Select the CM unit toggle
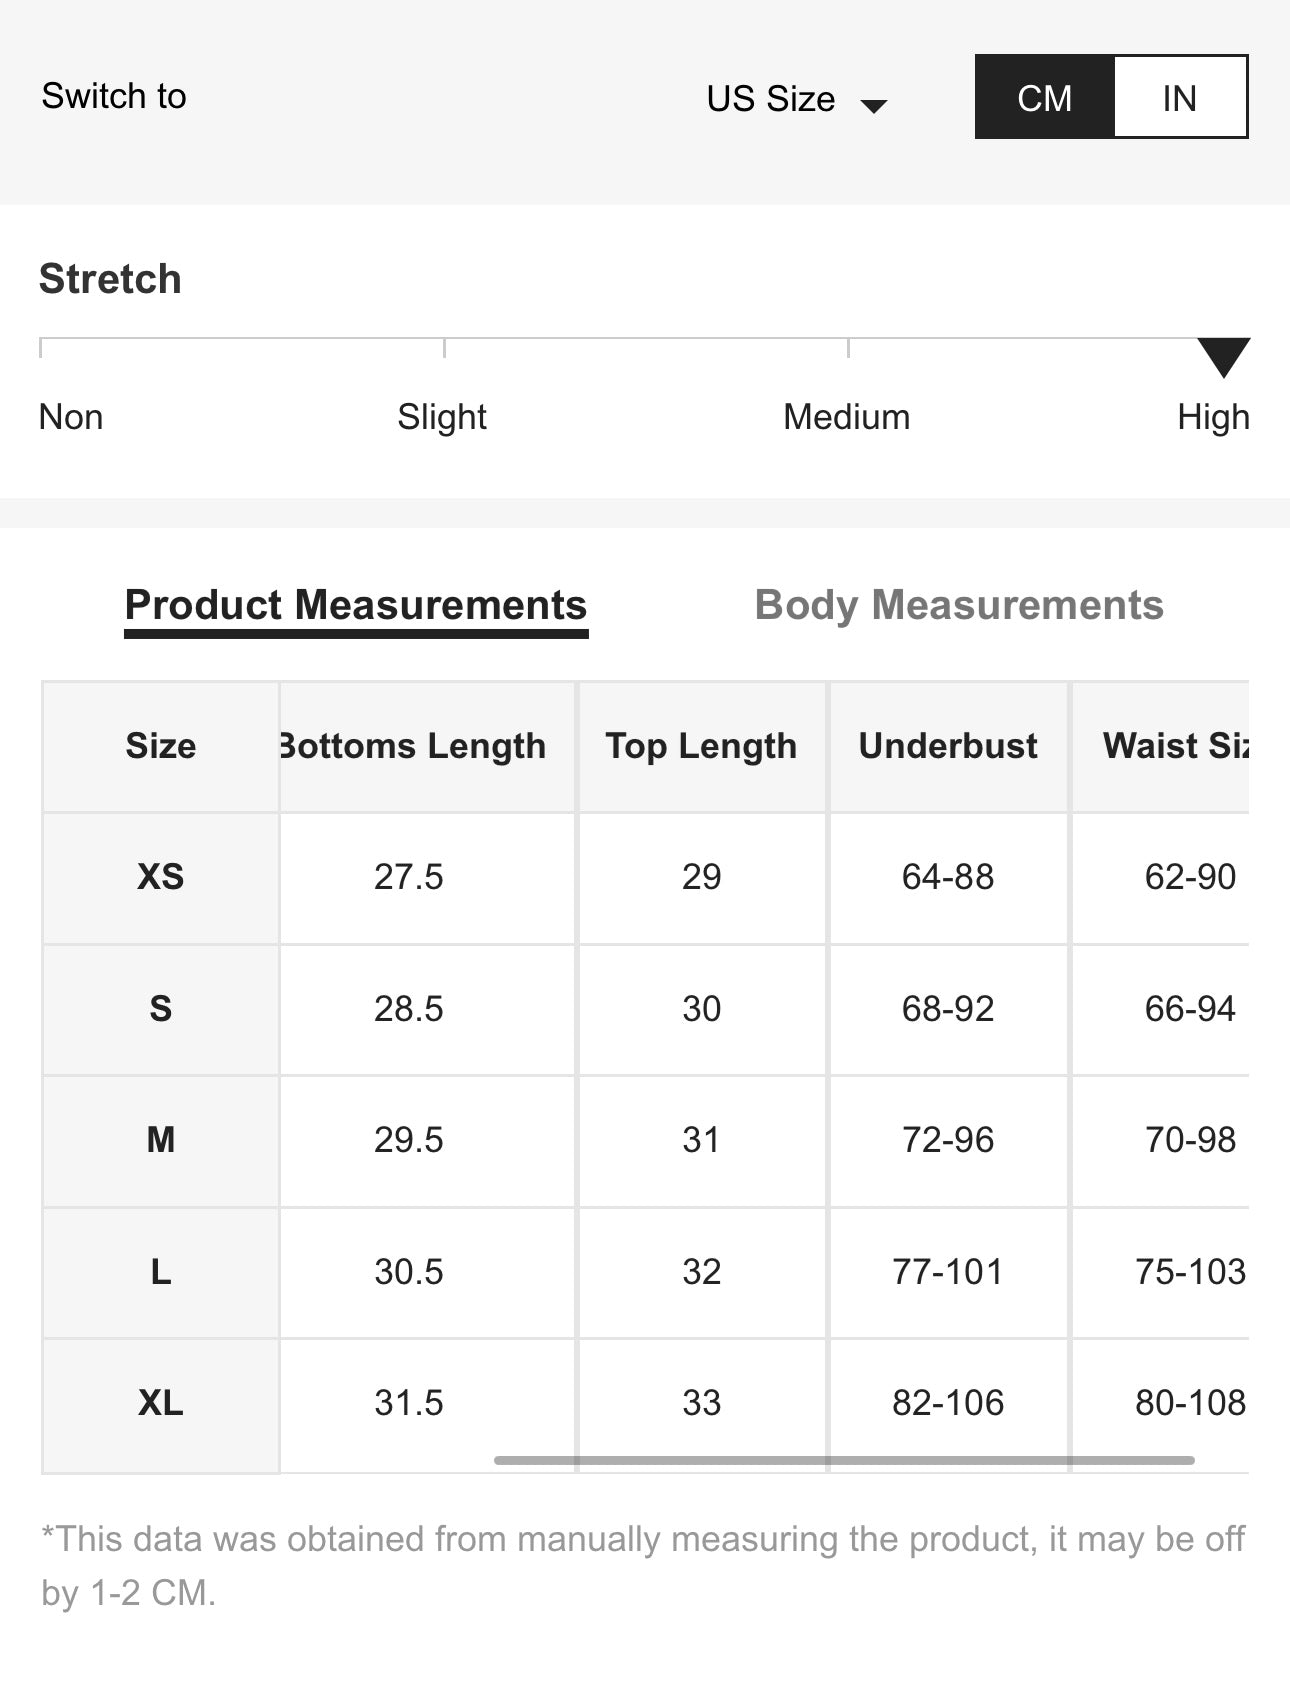The width and height of the screenshot is (1290, 1685). (x=1044, y=98)
